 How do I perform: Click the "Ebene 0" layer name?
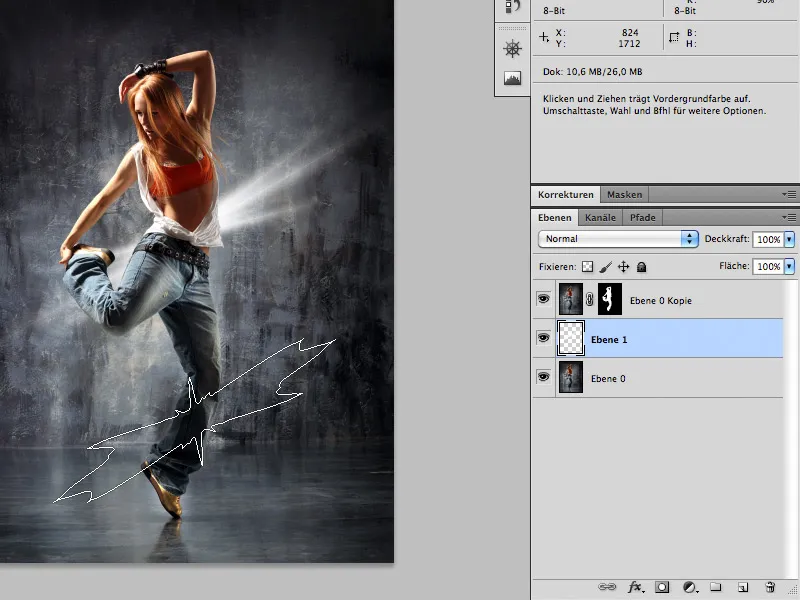608,379
